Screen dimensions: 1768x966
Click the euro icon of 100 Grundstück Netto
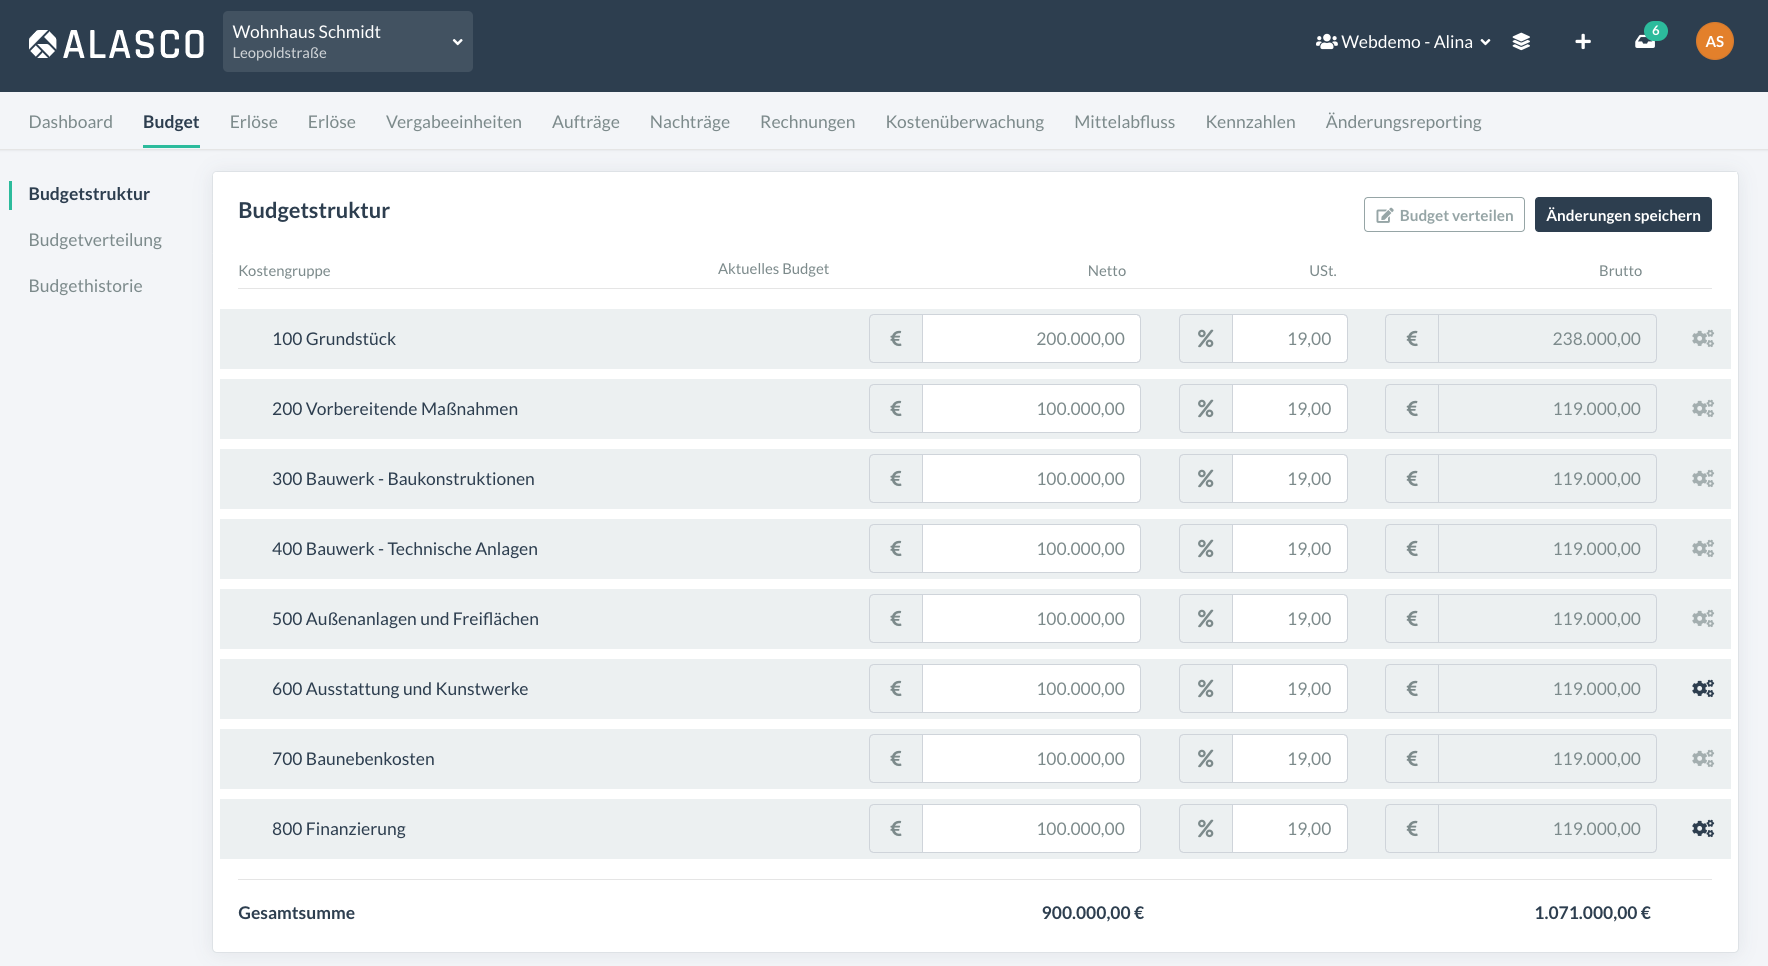tap(896, 339)
